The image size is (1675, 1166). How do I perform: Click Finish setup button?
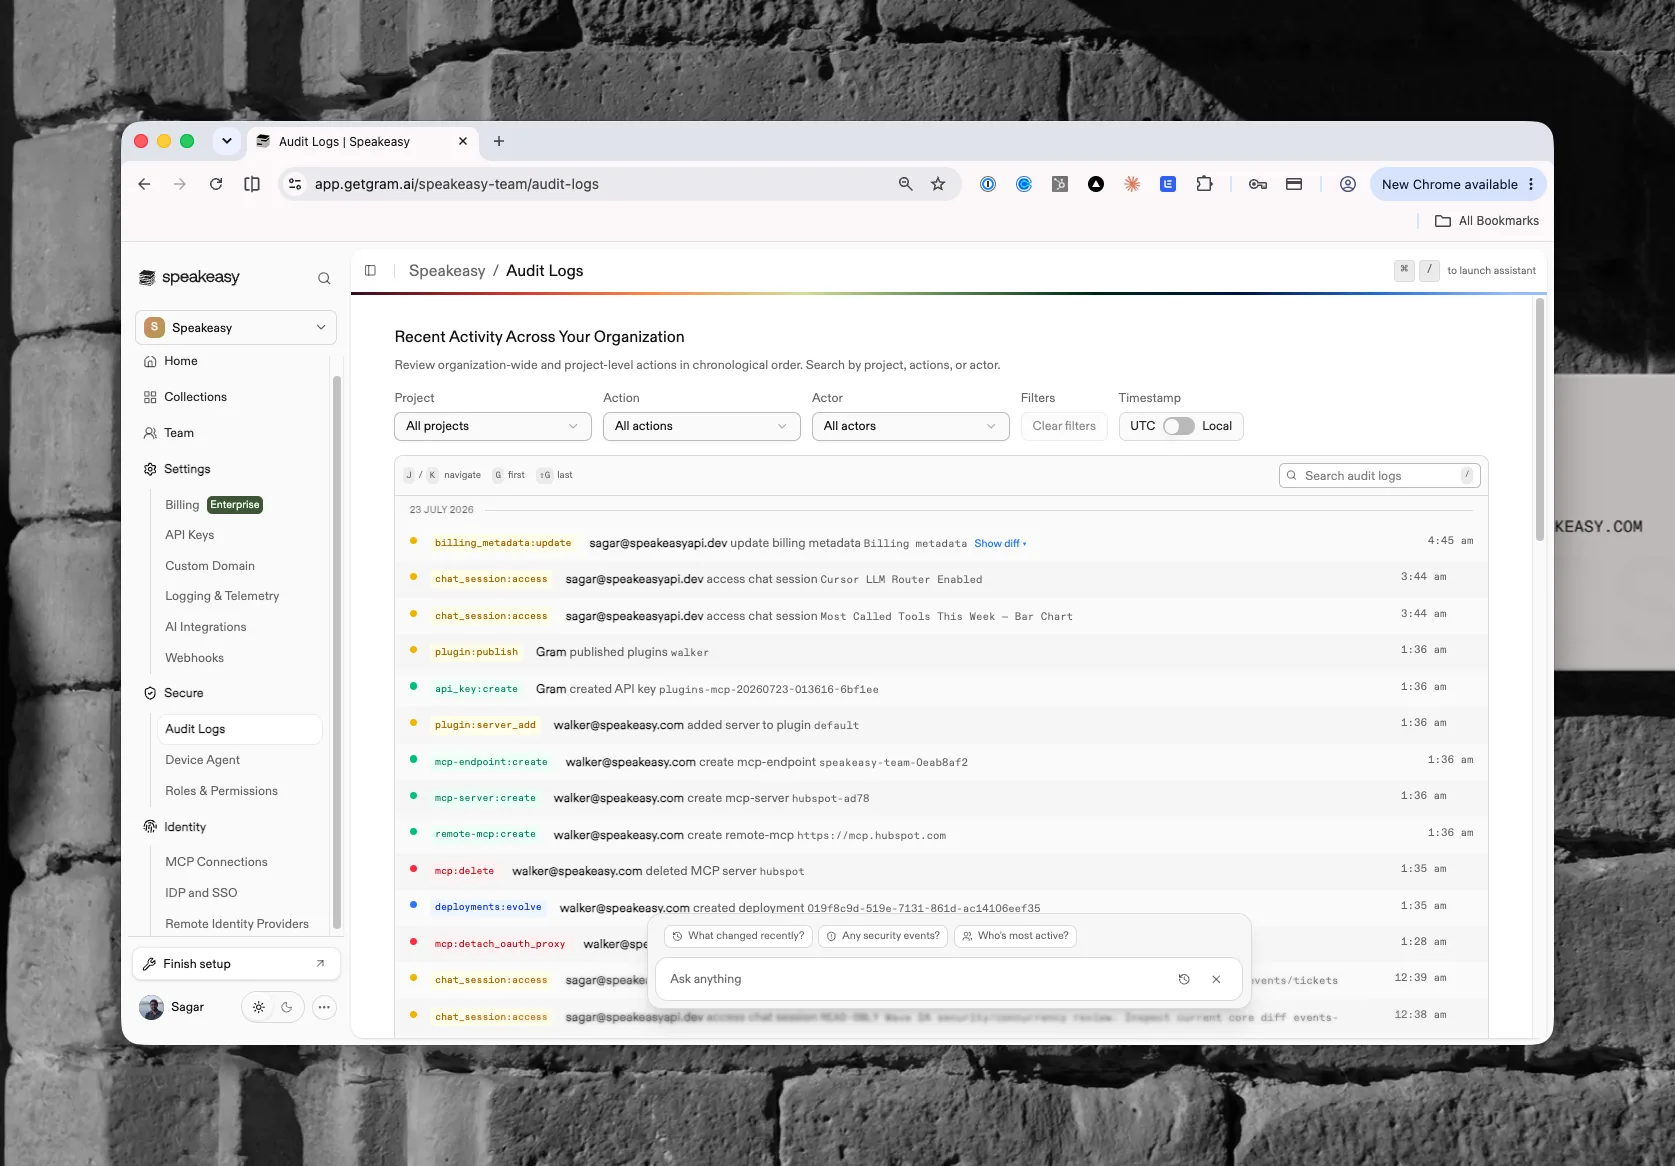tap(236, 964)
